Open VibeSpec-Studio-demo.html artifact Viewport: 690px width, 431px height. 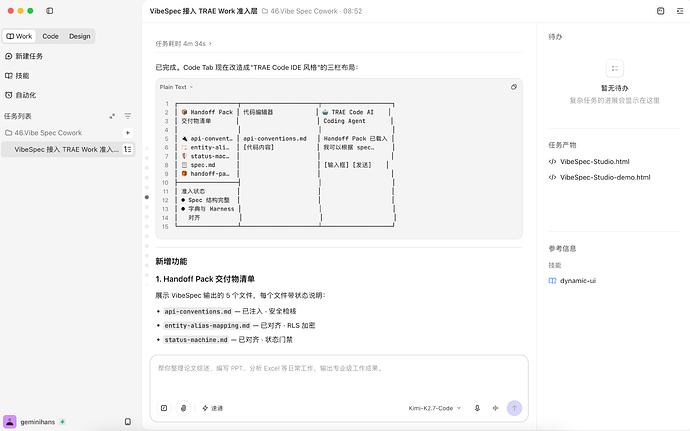click(605, 177)
